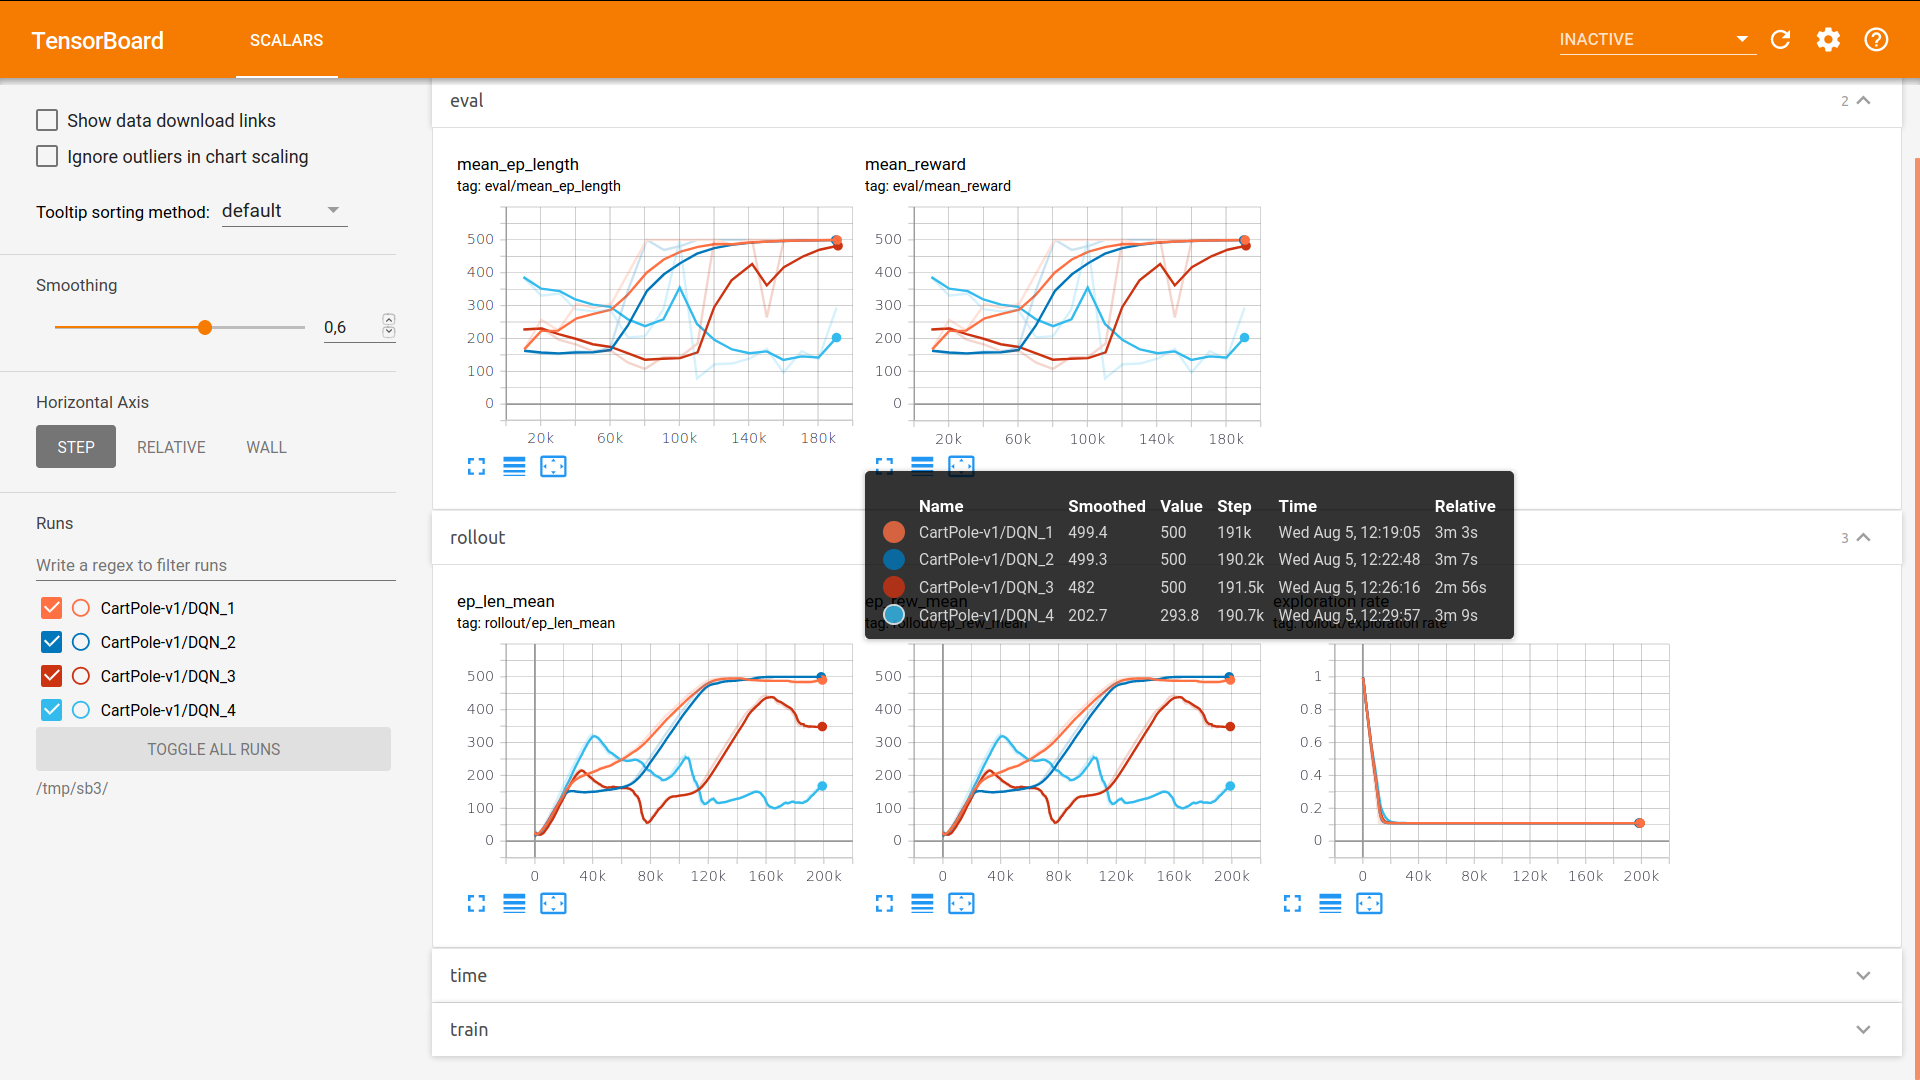
Task: Select the SCALARS tab
Action: [286, 40]
